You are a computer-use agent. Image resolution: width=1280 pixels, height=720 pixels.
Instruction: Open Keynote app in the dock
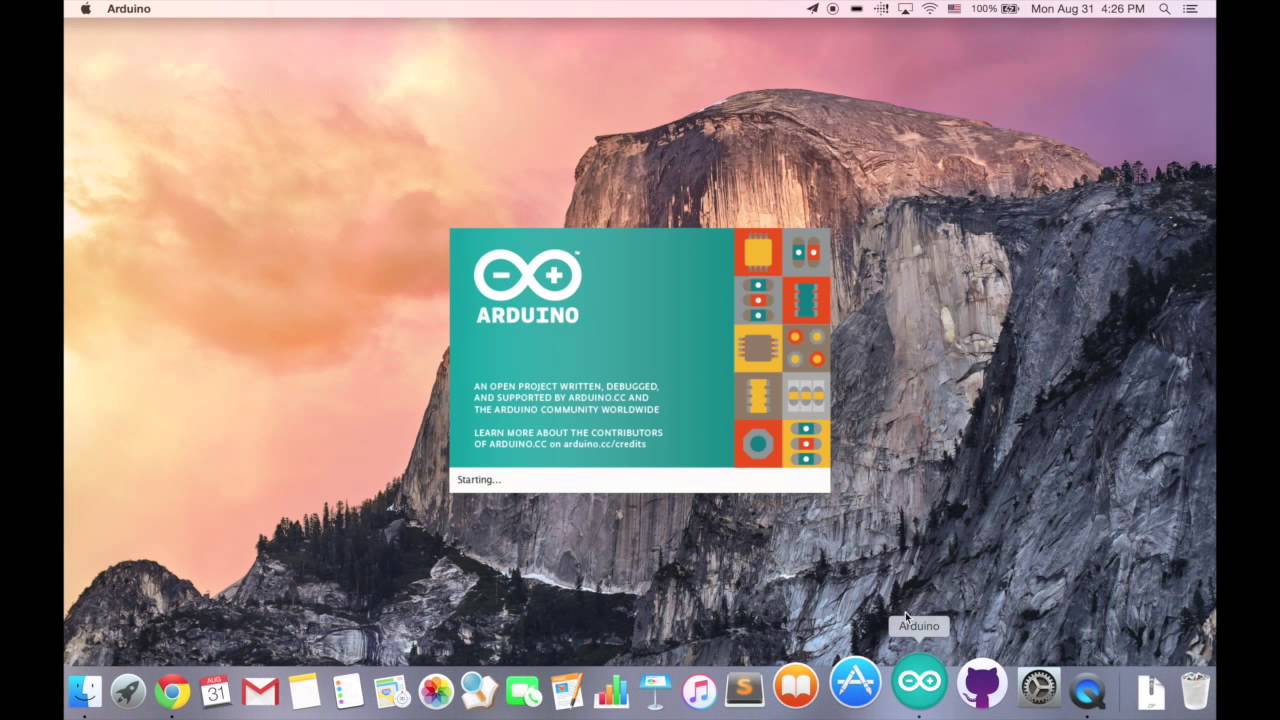655,691
